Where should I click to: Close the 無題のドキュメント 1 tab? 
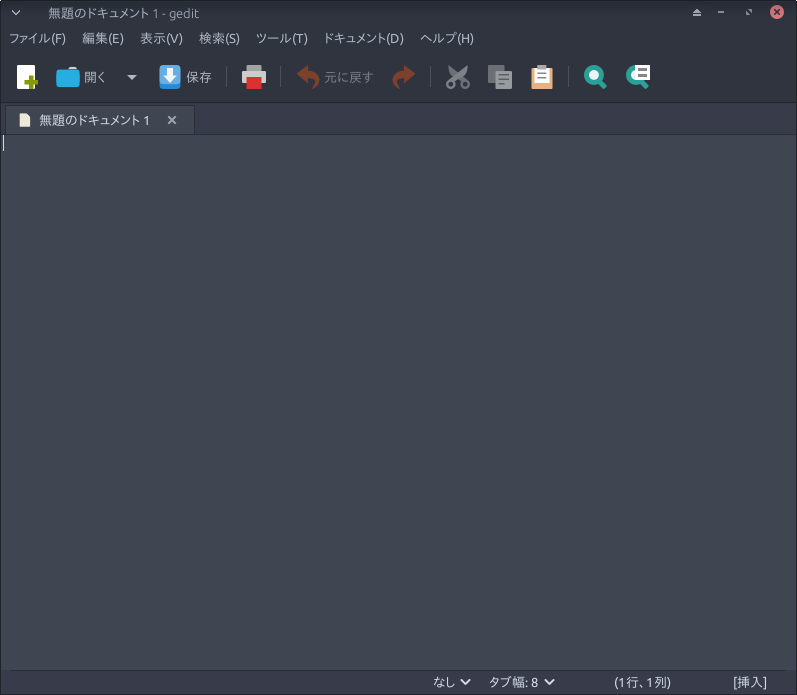coord(172,120)
